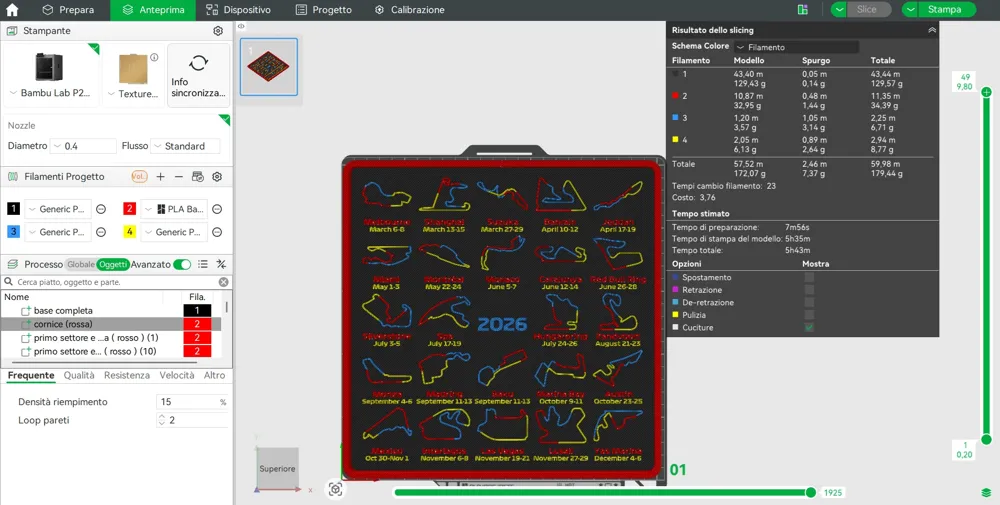
Task: Open the Dispositivo tab
Action: 239,10
